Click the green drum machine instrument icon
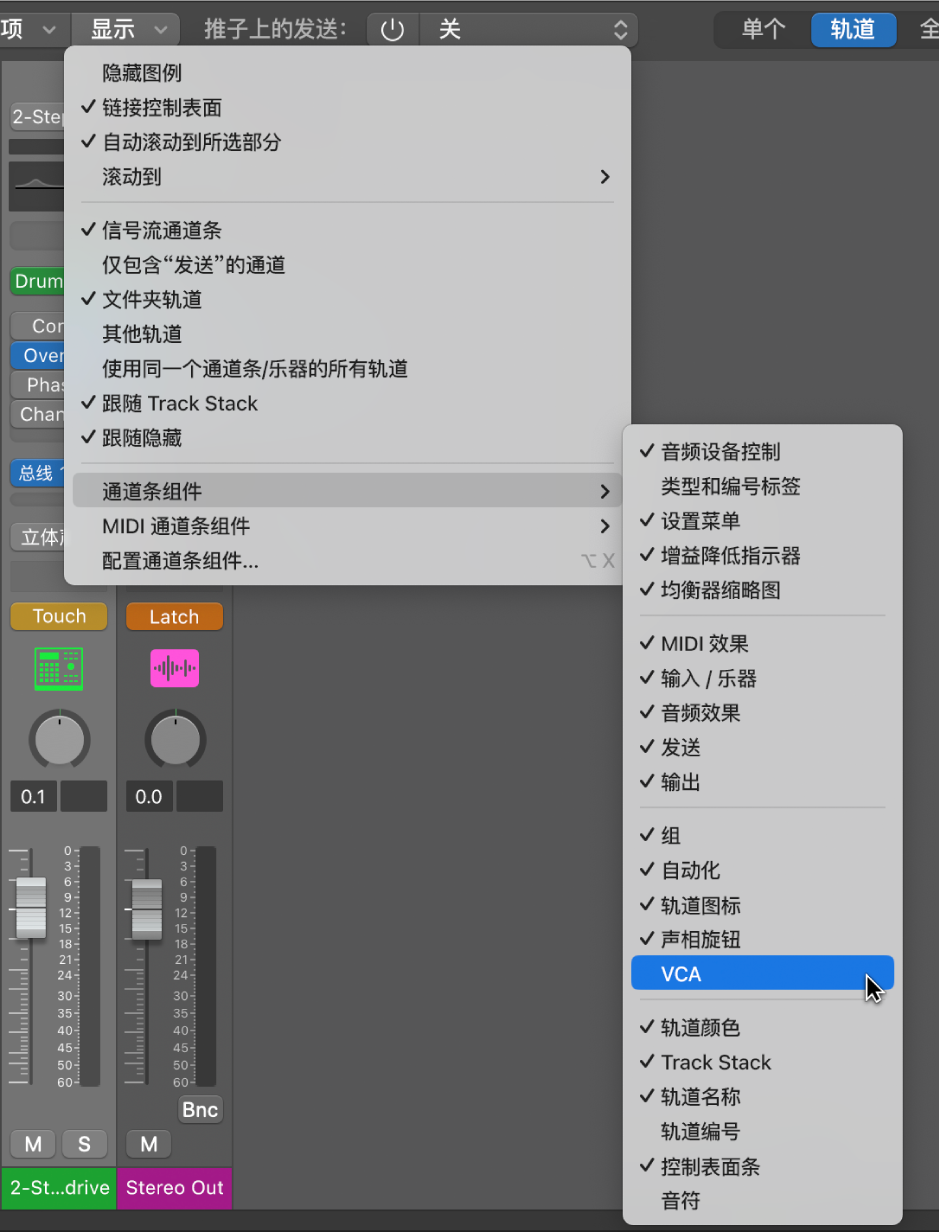939x1232 pixels. [x=58, y=669]
